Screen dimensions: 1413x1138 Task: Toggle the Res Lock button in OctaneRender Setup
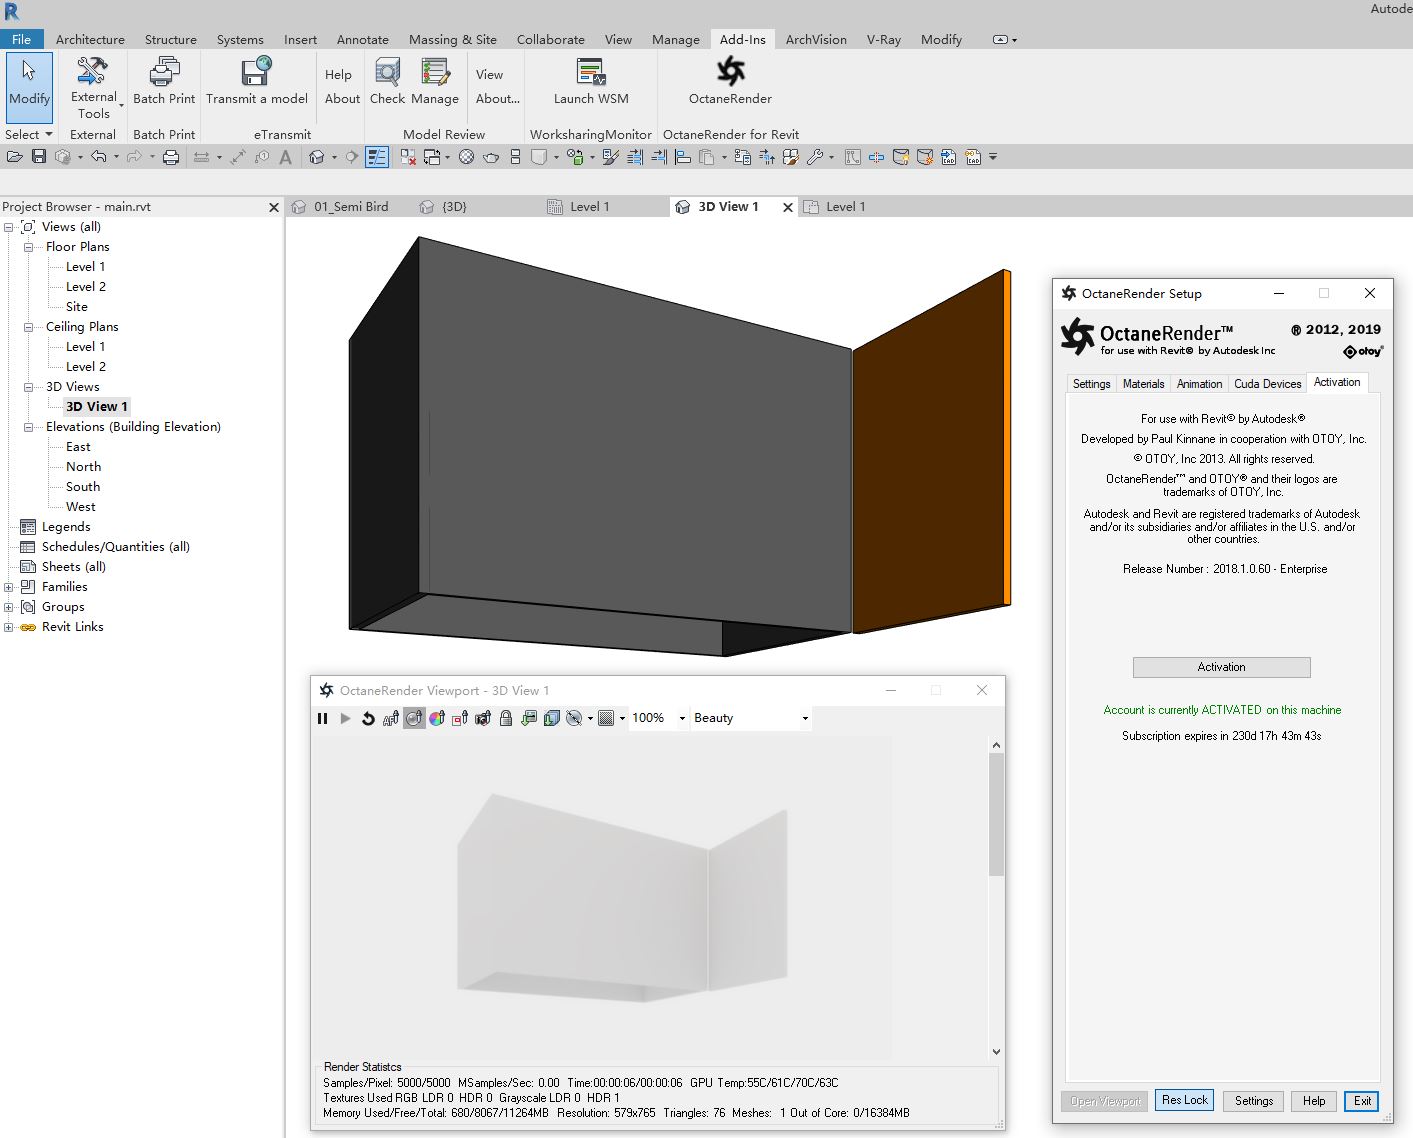click(x=1185, y=1100)
